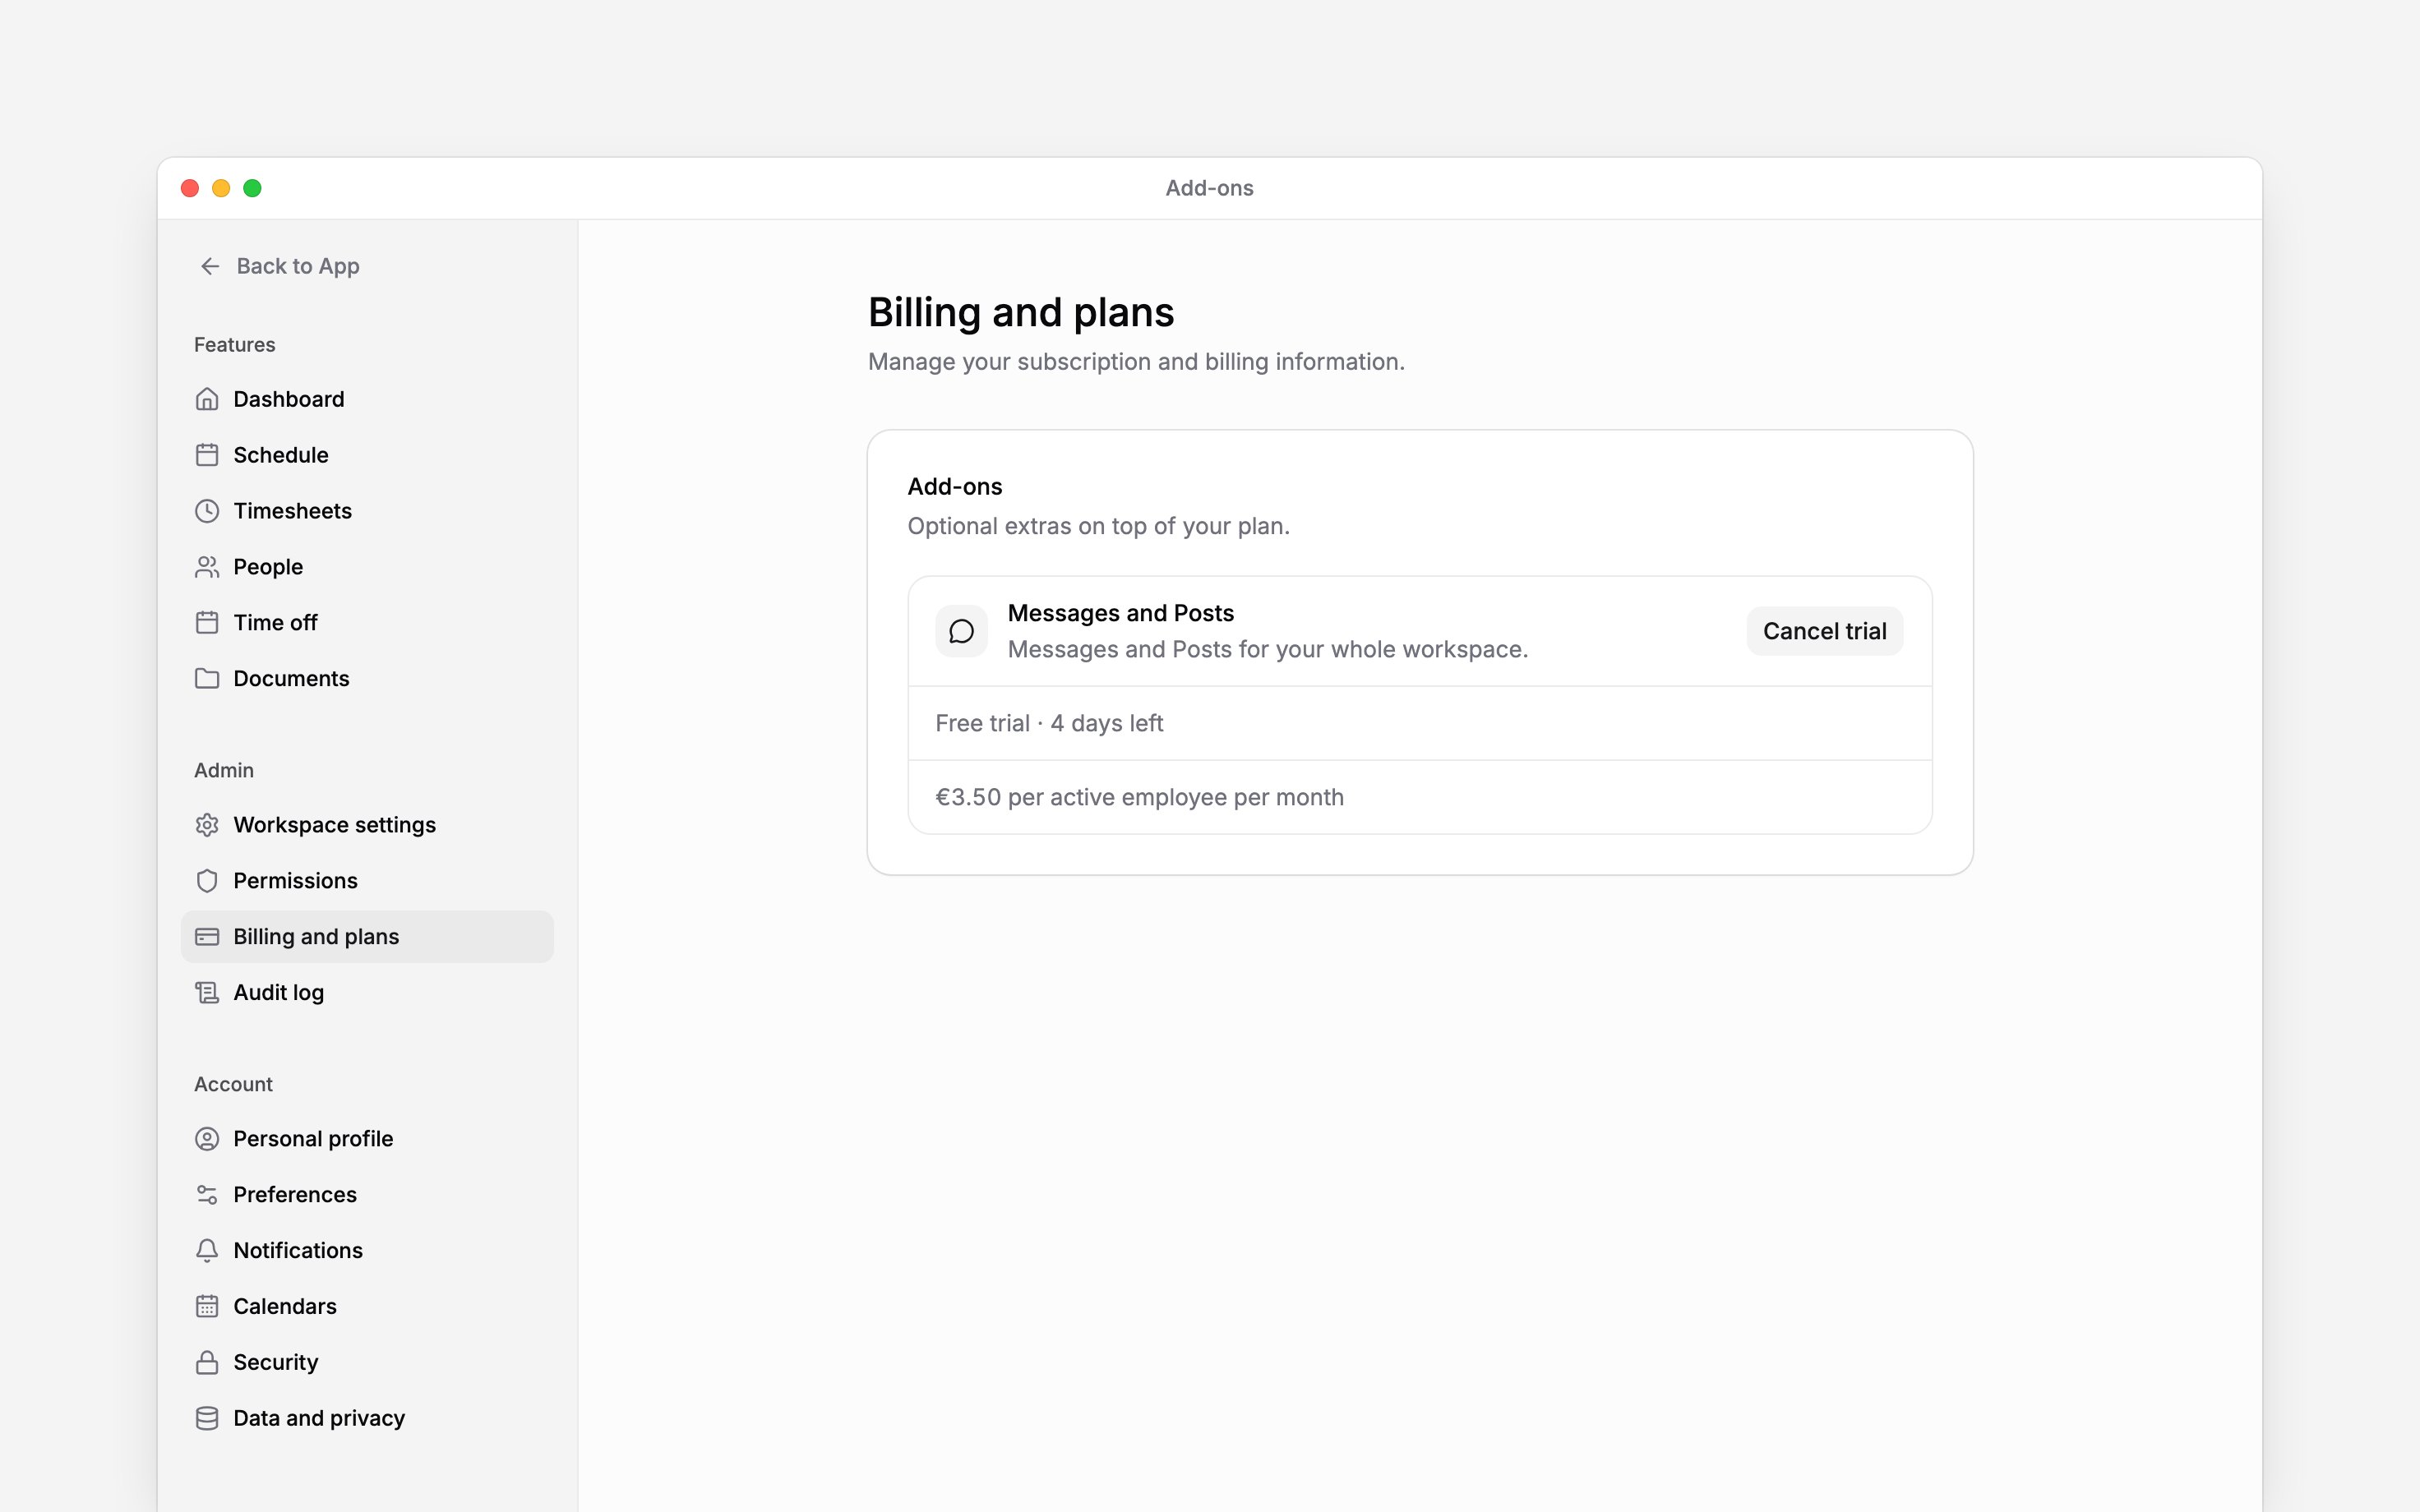
Task: Open Calendars settings
Action: pyautogui.click(x=367, y=1307)
